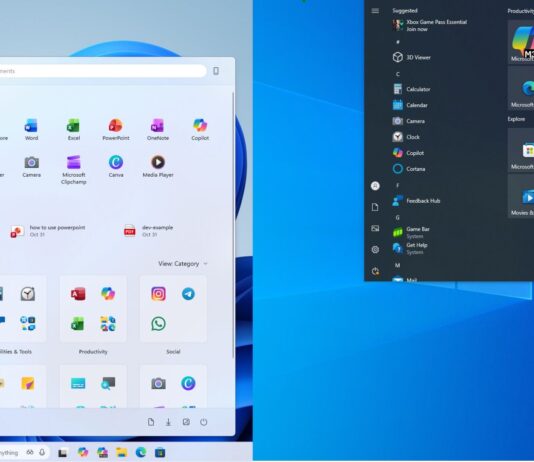Expand Utilities & Tools overflow app group
The height and width of the screenshot is (462, 534).
28,324
